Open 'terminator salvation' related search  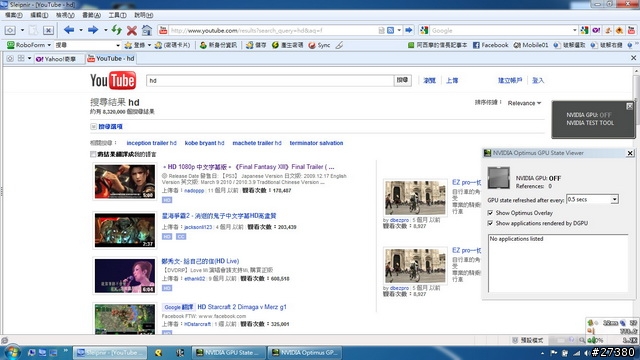click(316, 143)
